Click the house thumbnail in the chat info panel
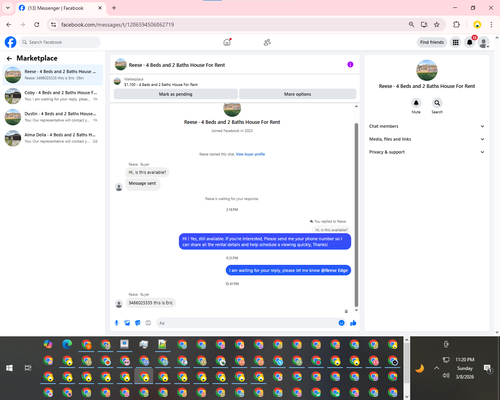This screenshot has width=500, height=400. point(427,70)
